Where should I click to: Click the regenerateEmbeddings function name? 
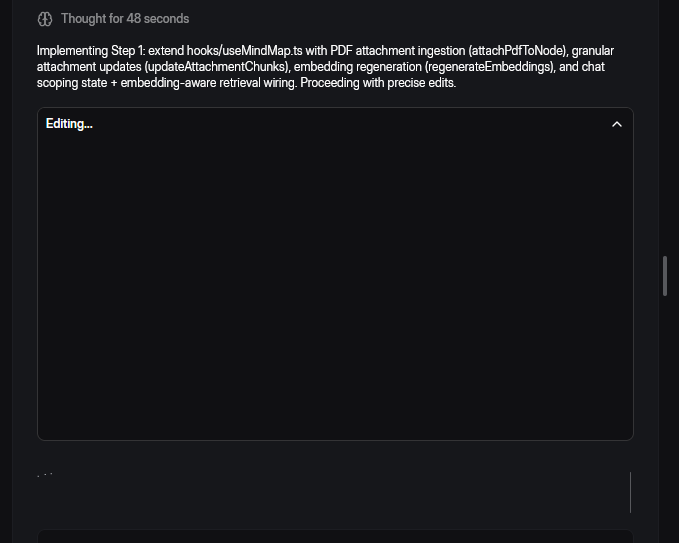point(488,67)
